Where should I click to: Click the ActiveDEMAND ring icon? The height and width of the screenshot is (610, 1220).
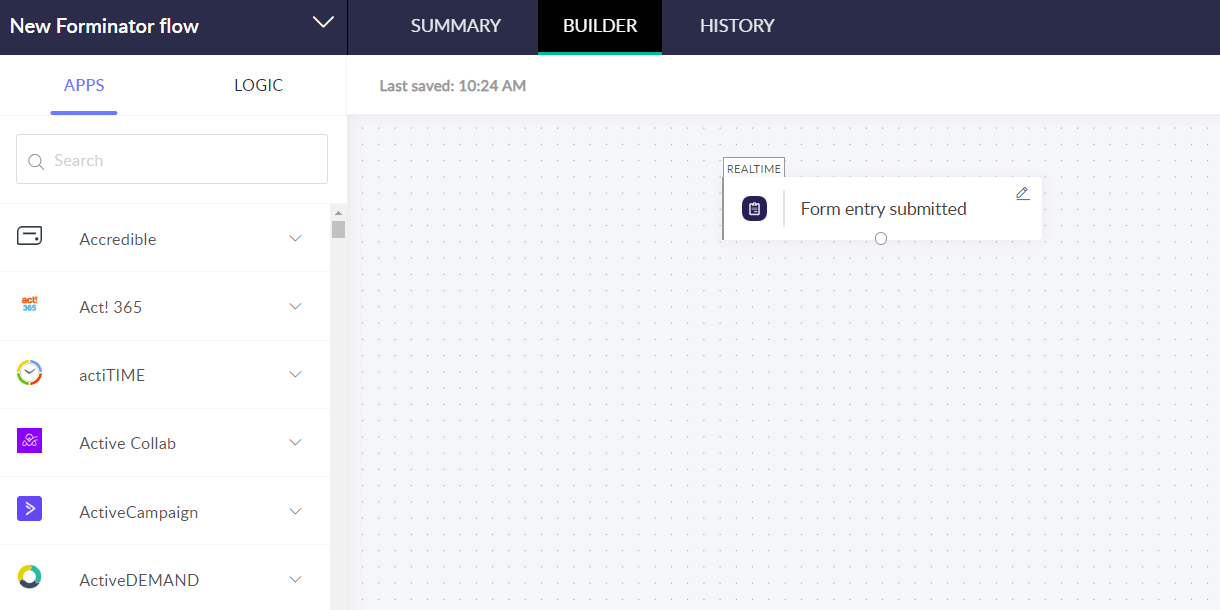point(29,577)
